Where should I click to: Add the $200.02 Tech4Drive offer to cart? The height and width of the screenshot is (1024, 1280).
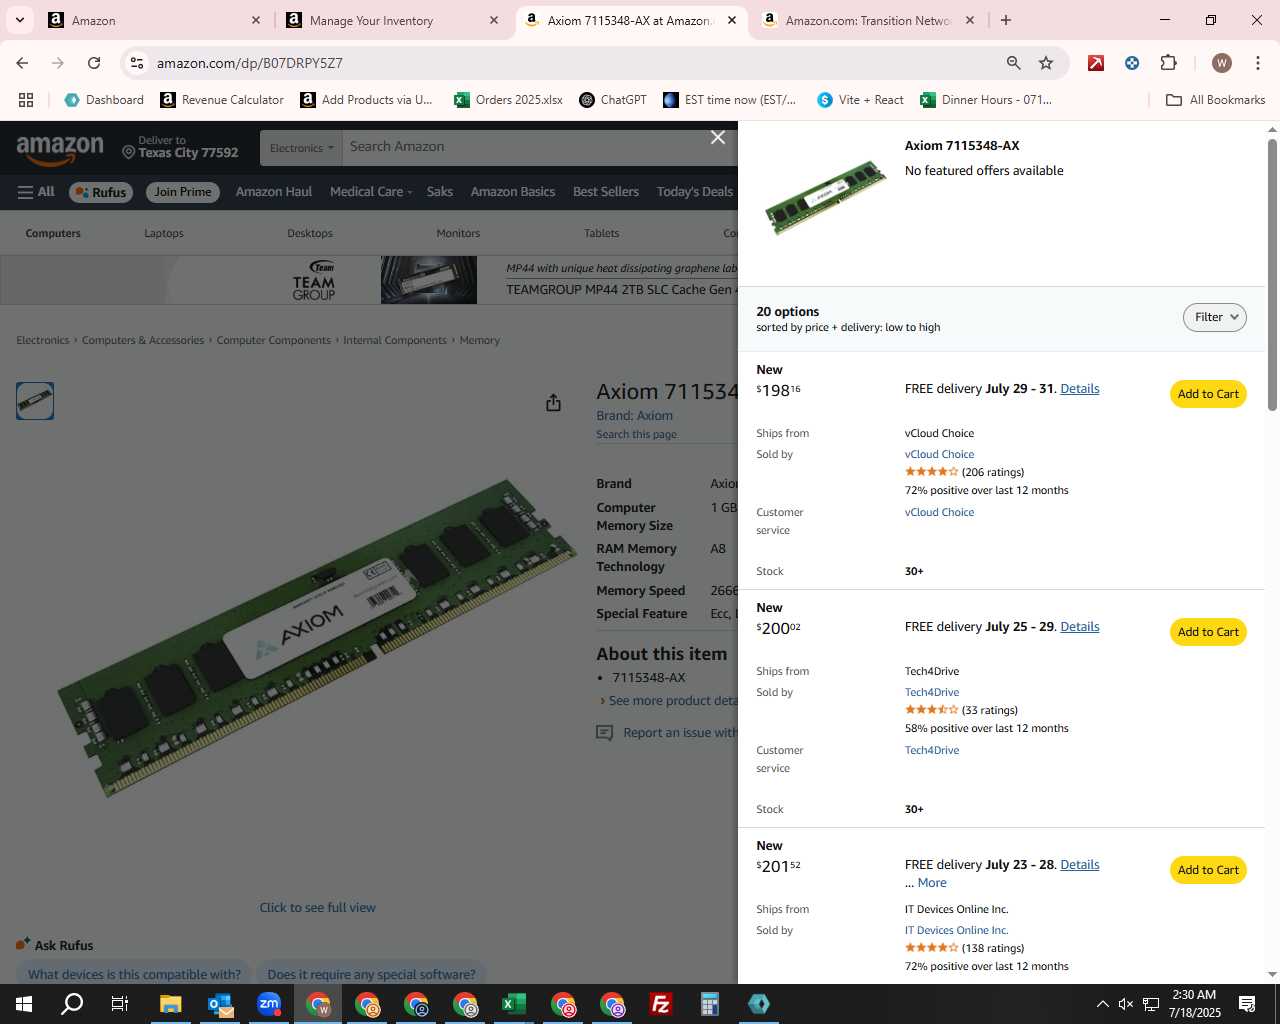tap(1208, 632)
